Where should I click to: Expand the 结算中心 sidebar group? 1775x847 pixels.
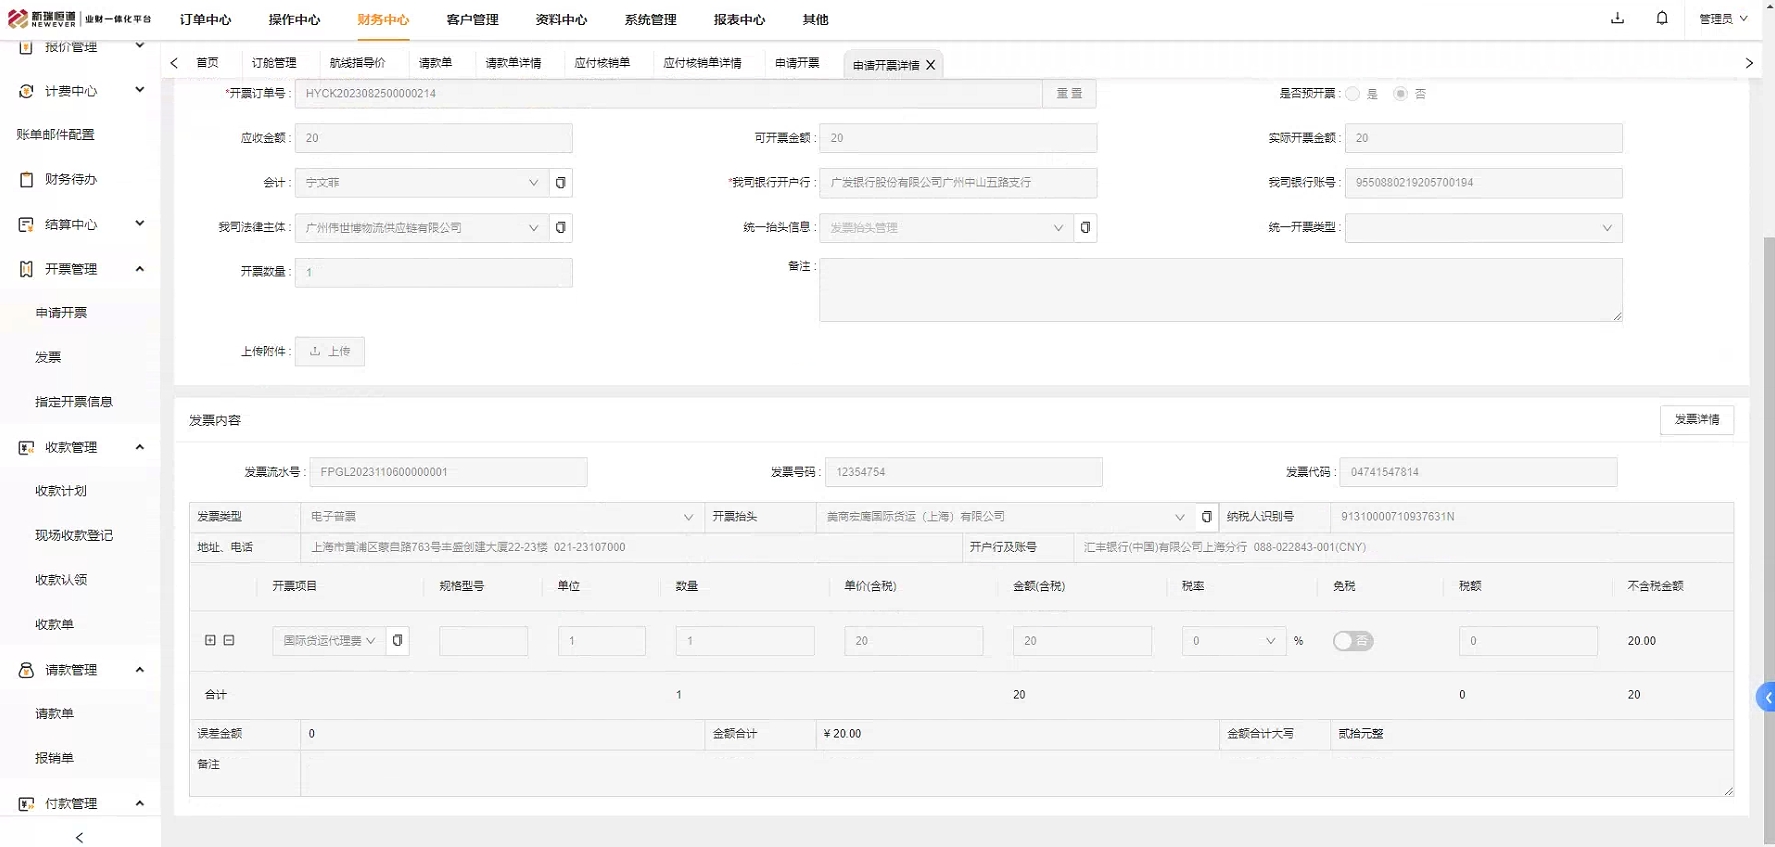(x=139, y=224)
